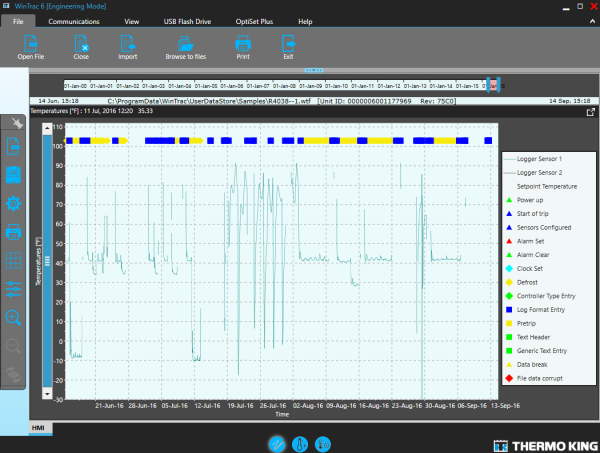Select the HMI tab at bottom
Screen dimensions: 600x453
[x=43, y=428]
